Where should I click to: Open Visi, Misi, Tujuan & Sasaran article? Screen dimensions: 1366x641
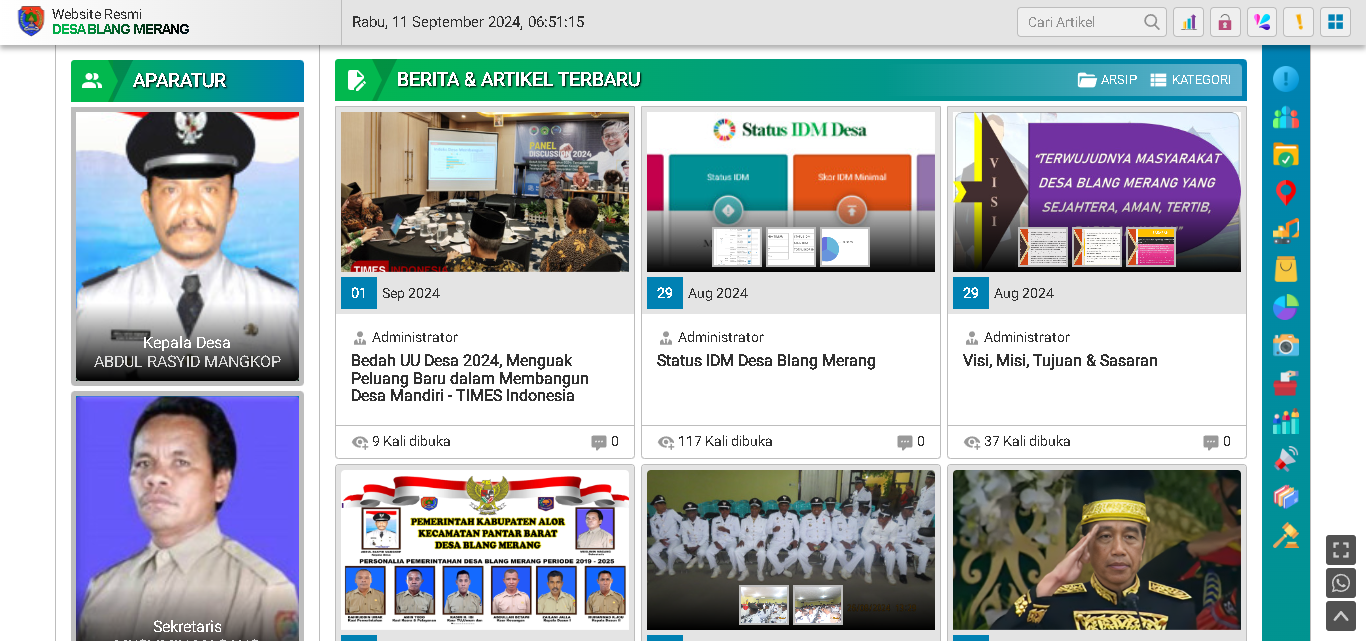[1060, 361]
